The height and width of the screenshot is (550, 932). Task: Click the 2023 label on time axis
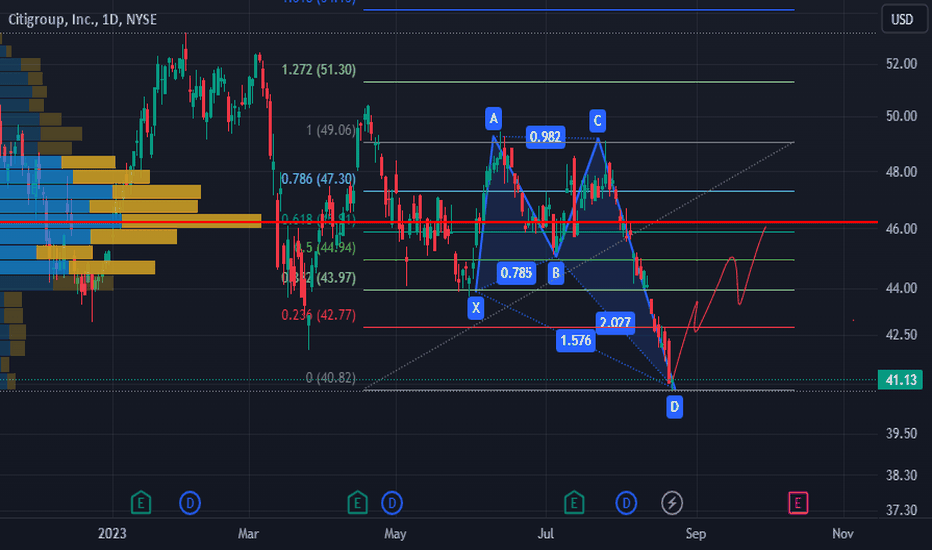[x=112, y=533]
